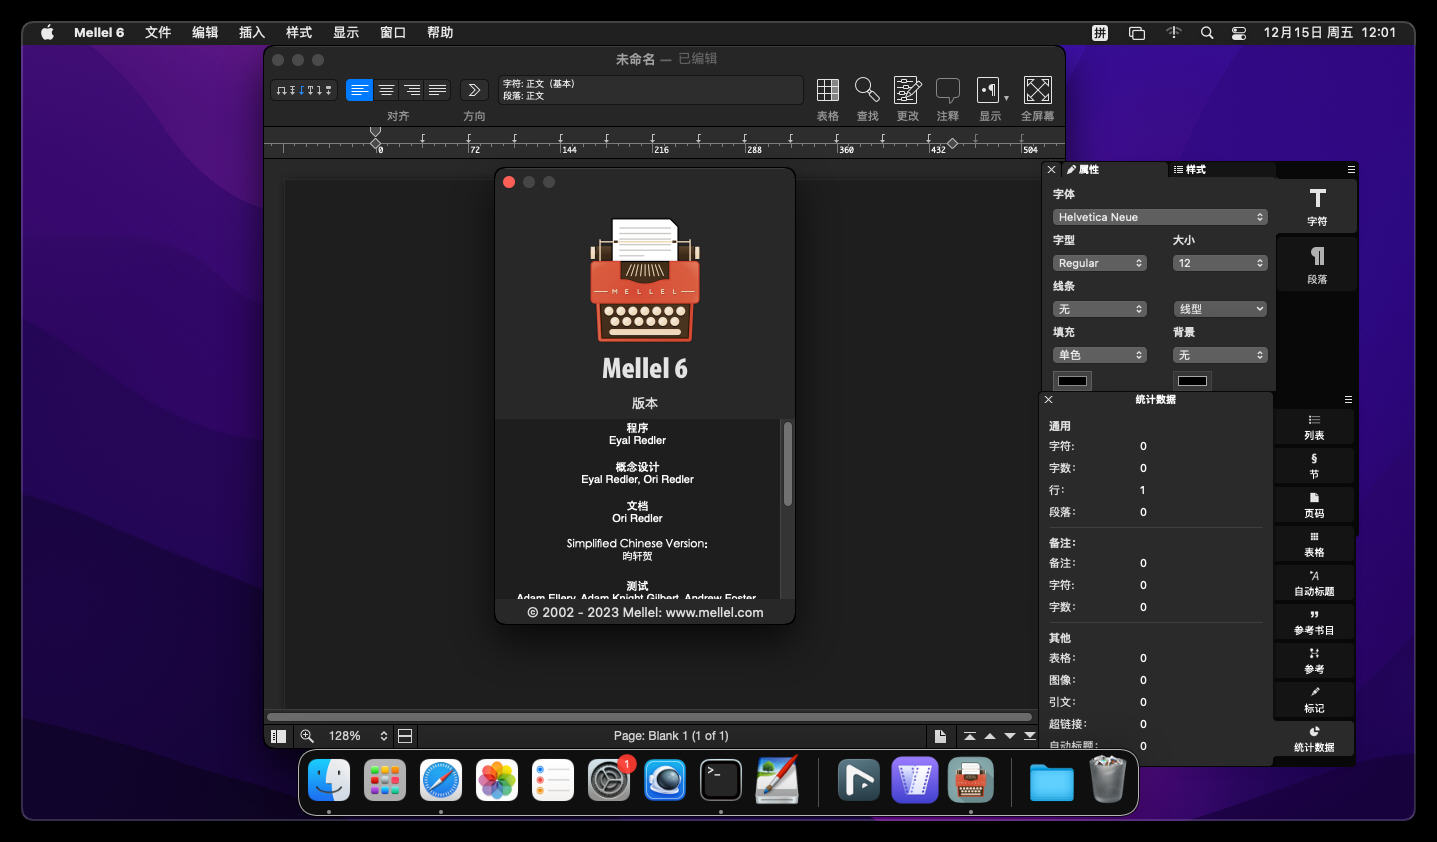Insert a 注释 (note) via speech-bubble icon
This screenshot has width=1437, height=842.
947,91
